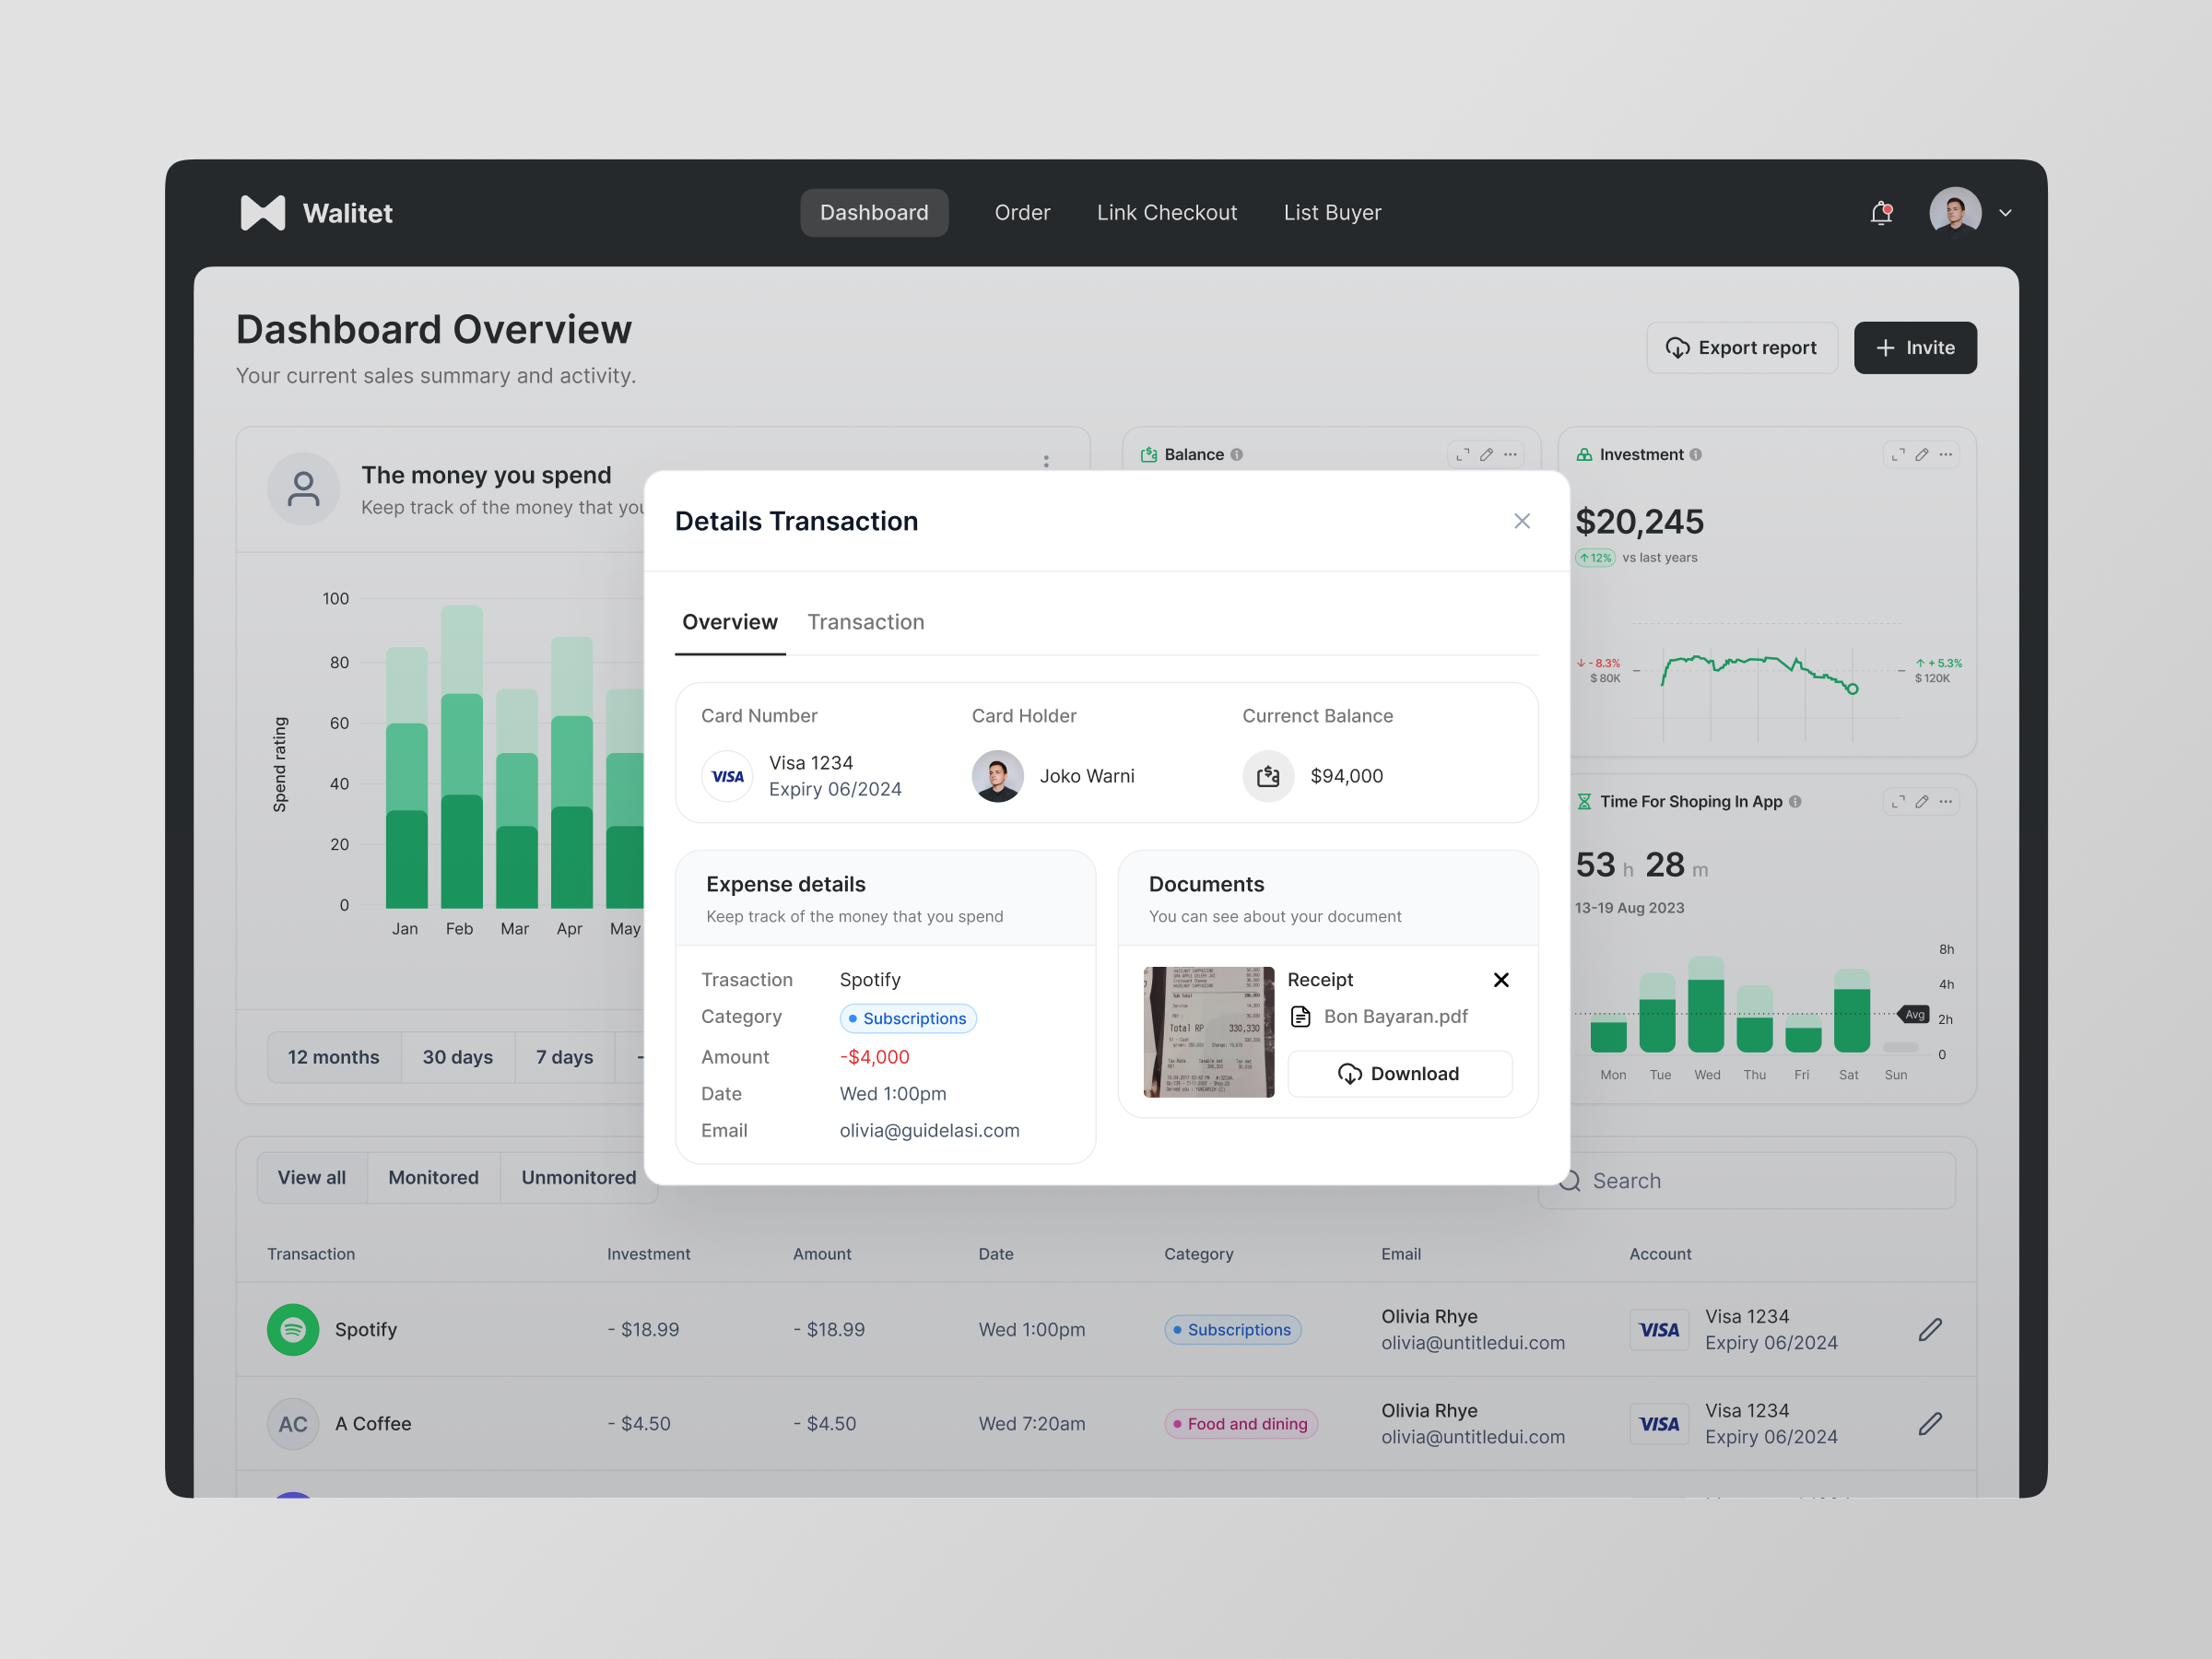Open the three-dot menu on the Investment card

(x=1945, y=454)
